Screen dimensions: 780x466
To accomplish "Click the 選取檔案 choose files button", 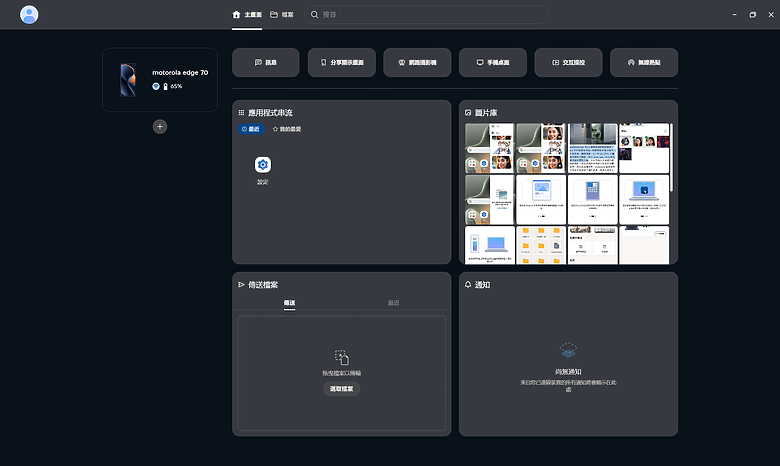I will tap(342, 389).
